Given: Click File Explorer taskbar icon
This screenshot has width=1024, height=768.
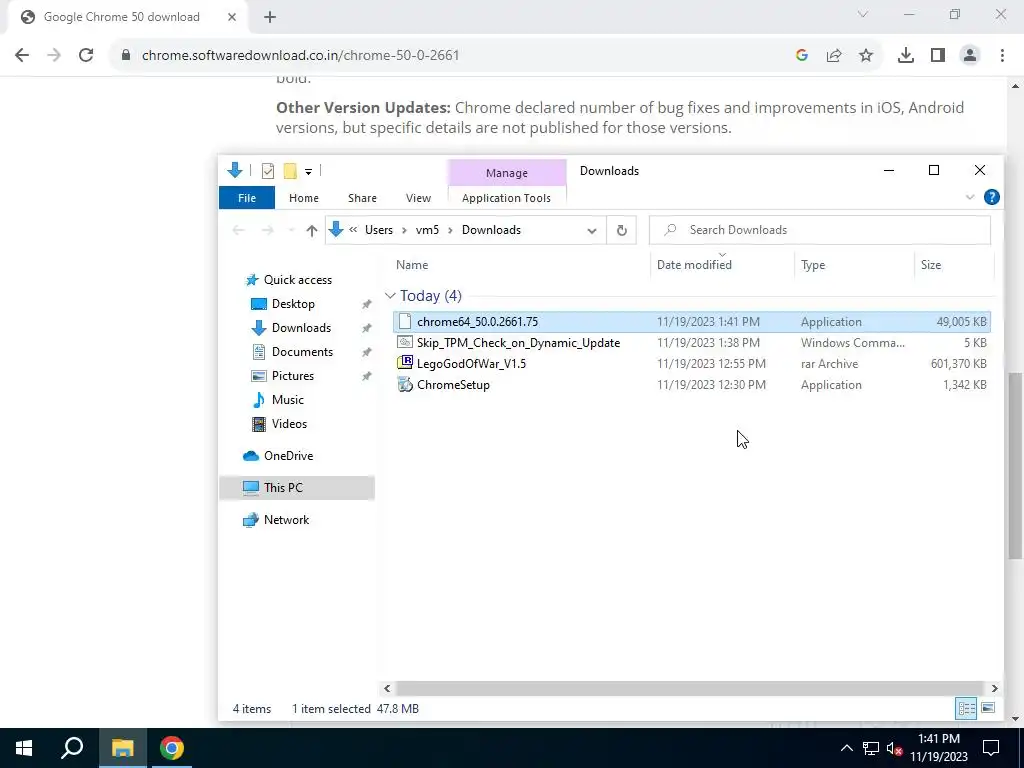Looking at the screenshot, I should (122, 748).
